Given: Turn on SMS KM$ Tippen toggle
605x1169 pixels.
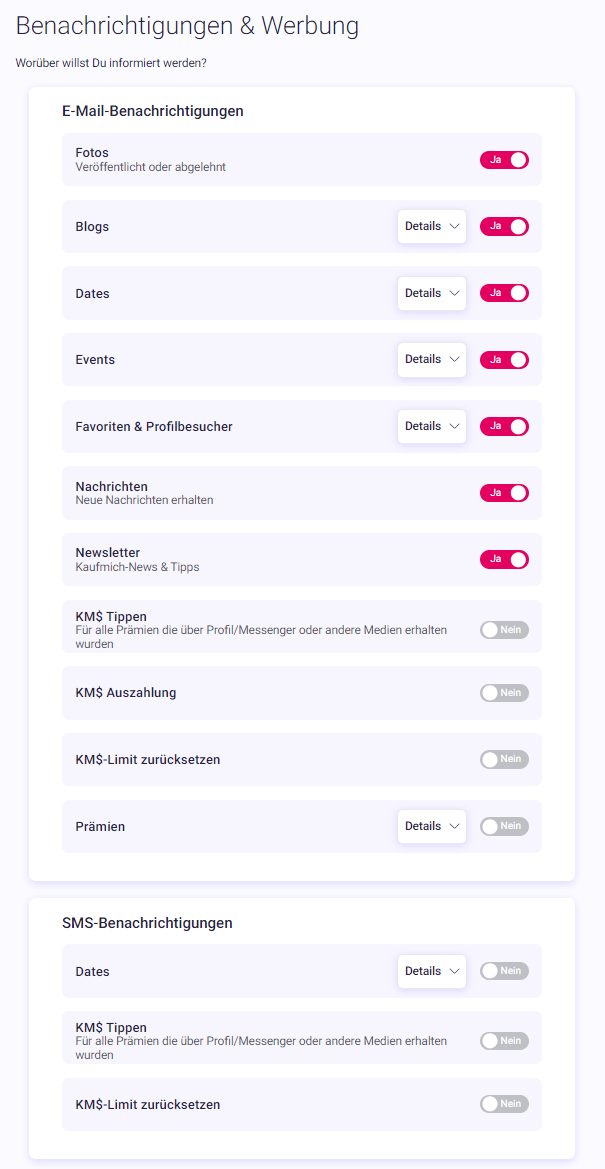Looking at the screenshot, I should click(x=504, y=1041).
